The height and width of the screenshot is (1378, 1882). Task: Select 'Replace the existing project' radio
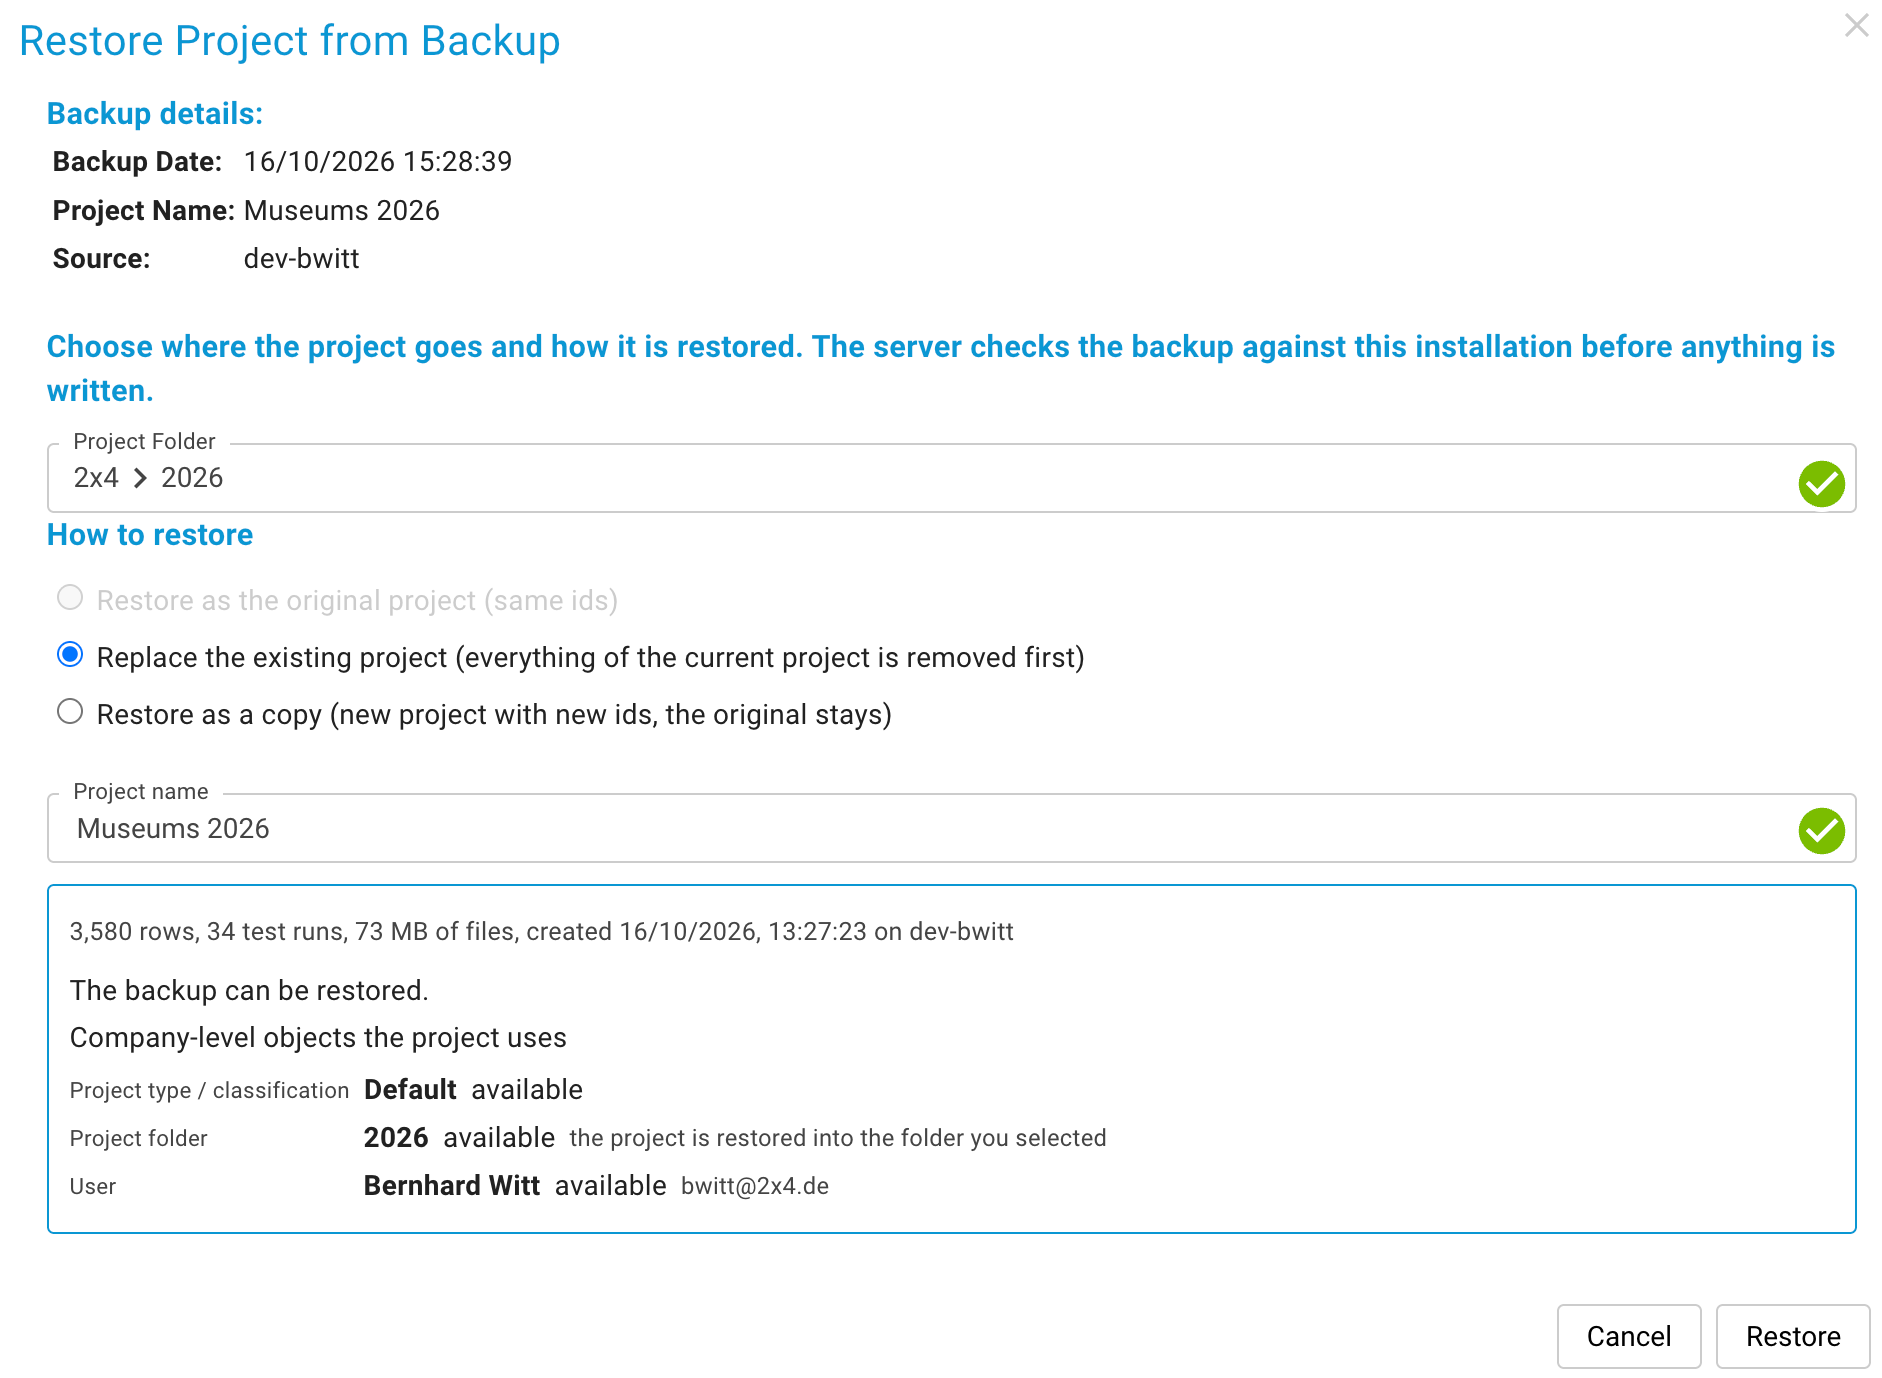[x=70, y=654]
